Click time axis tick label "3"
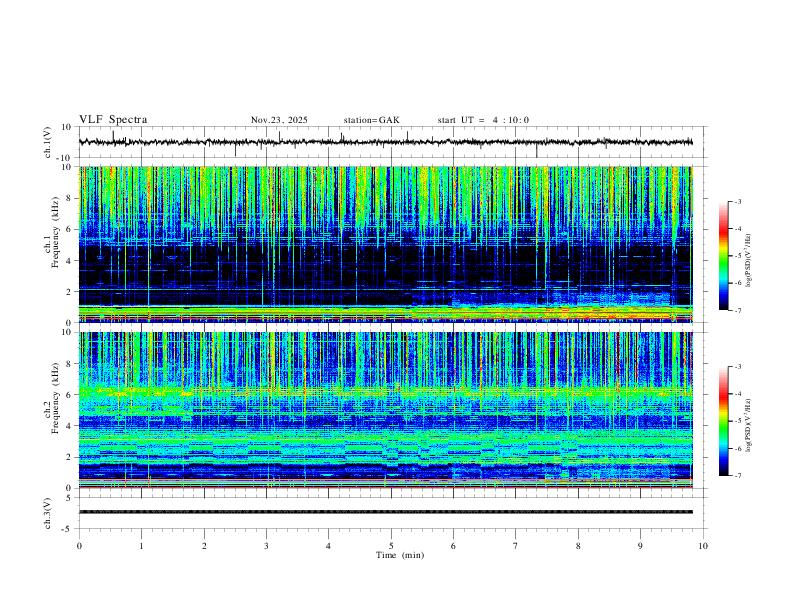 (266, 546)
